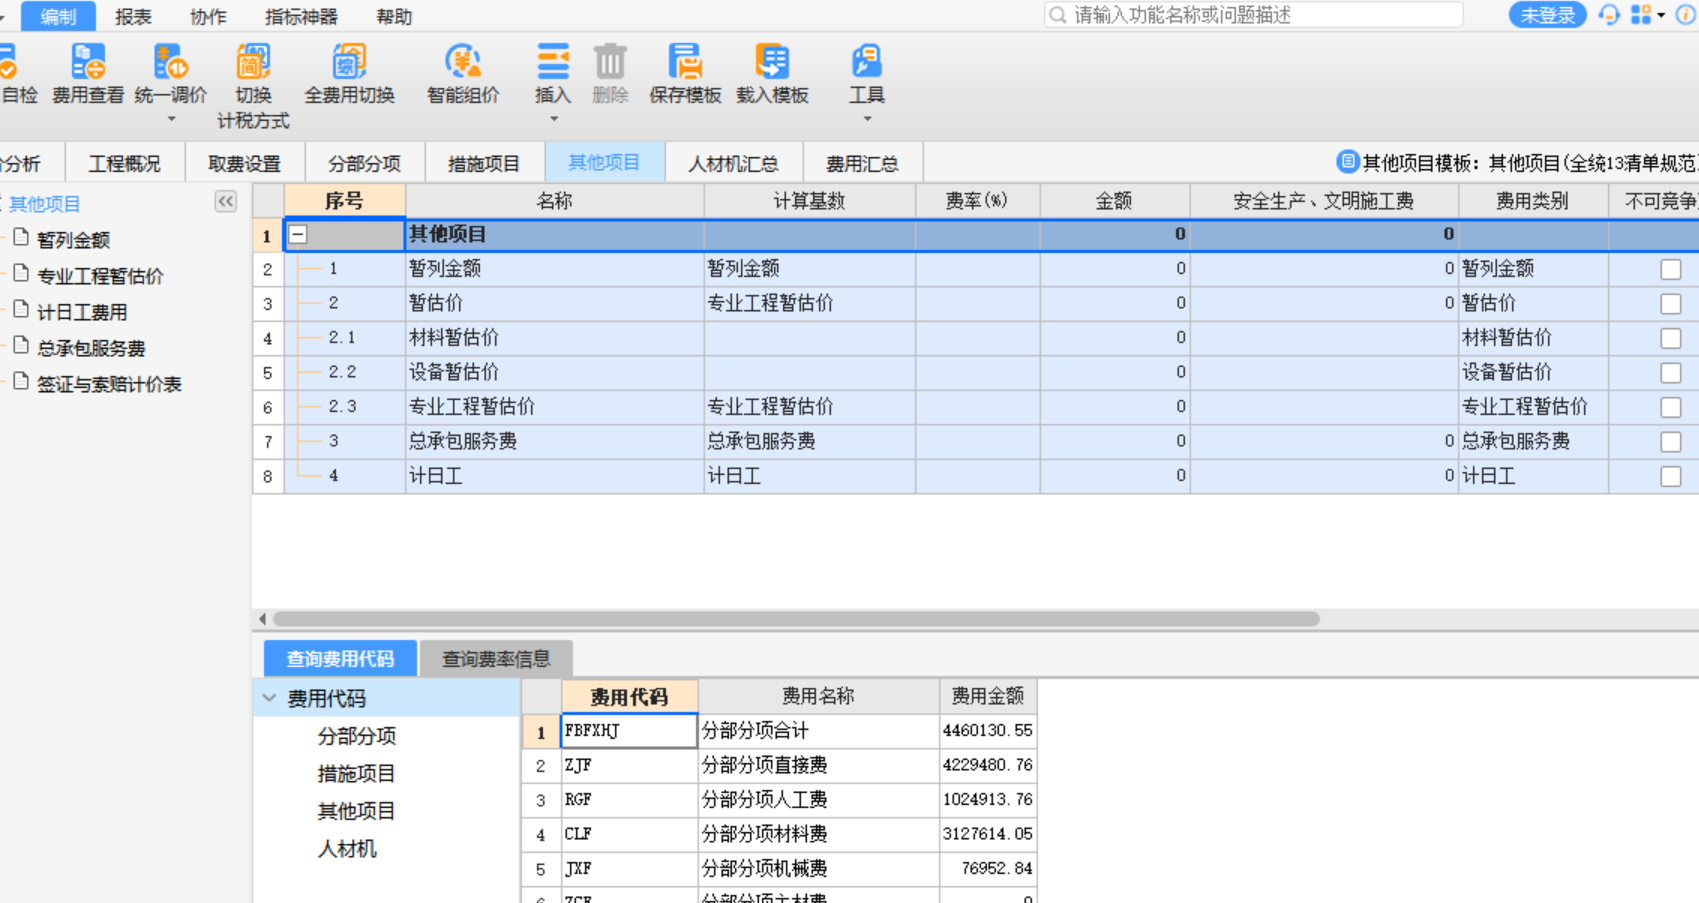This screenshot has width=1699, height=903.
Task: Select 其他项目 root in left sidebar
Action: pyautogui.click(x=44, y=204)
